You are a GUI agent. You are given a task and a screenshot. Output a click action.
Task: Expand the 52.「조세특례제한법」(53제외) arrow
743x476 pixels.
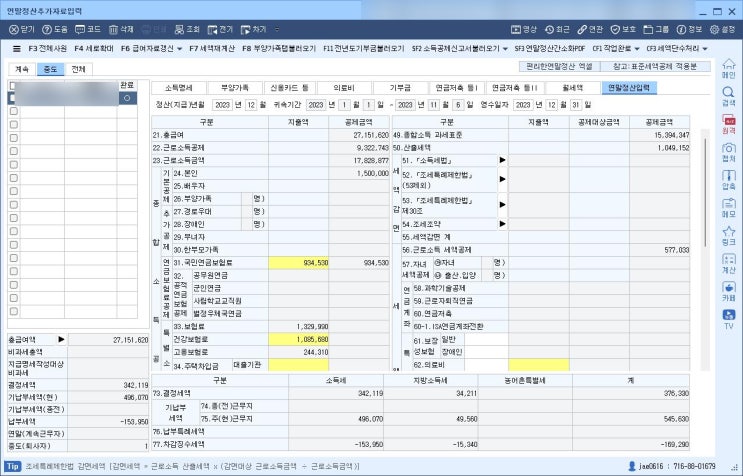[x=502, y=180]
